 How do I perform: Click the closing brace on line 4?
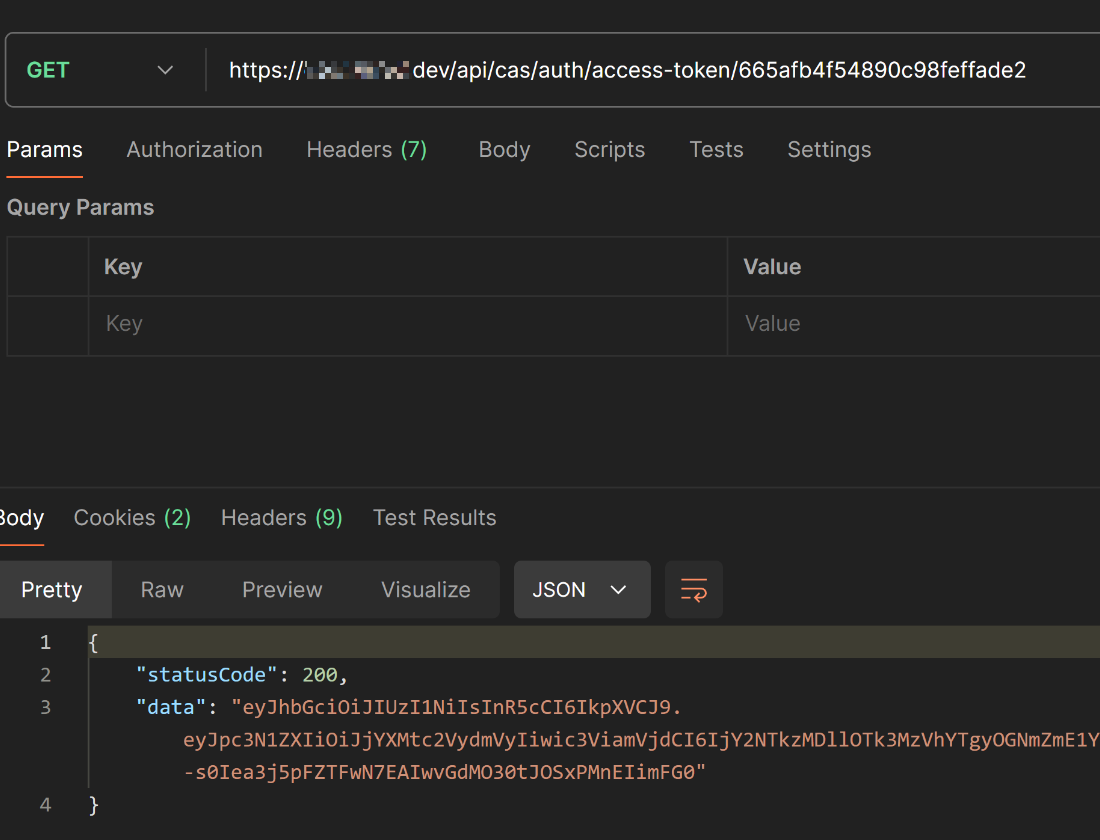pos(93,805)
